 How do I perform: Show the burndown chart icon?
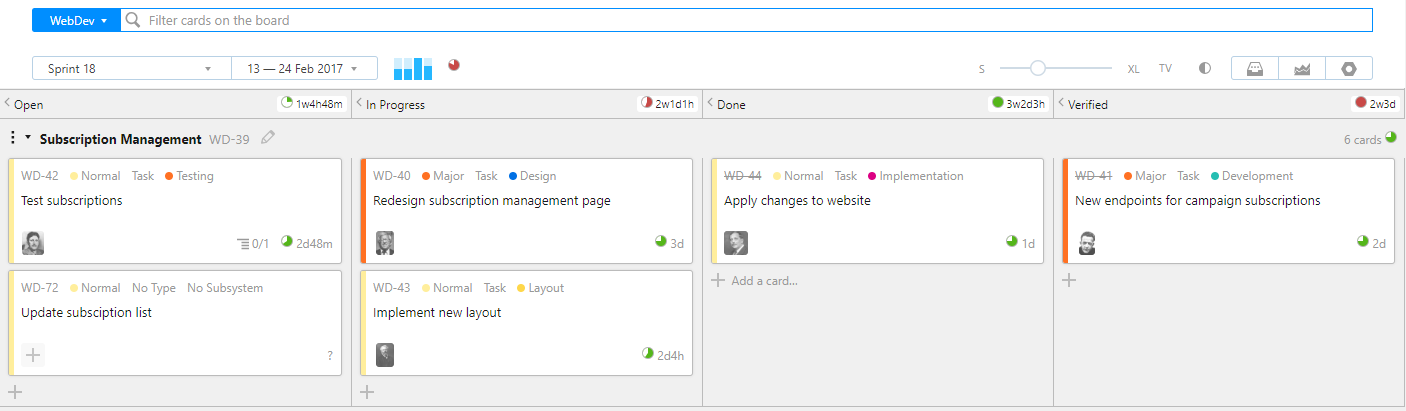coord(1301,68)
